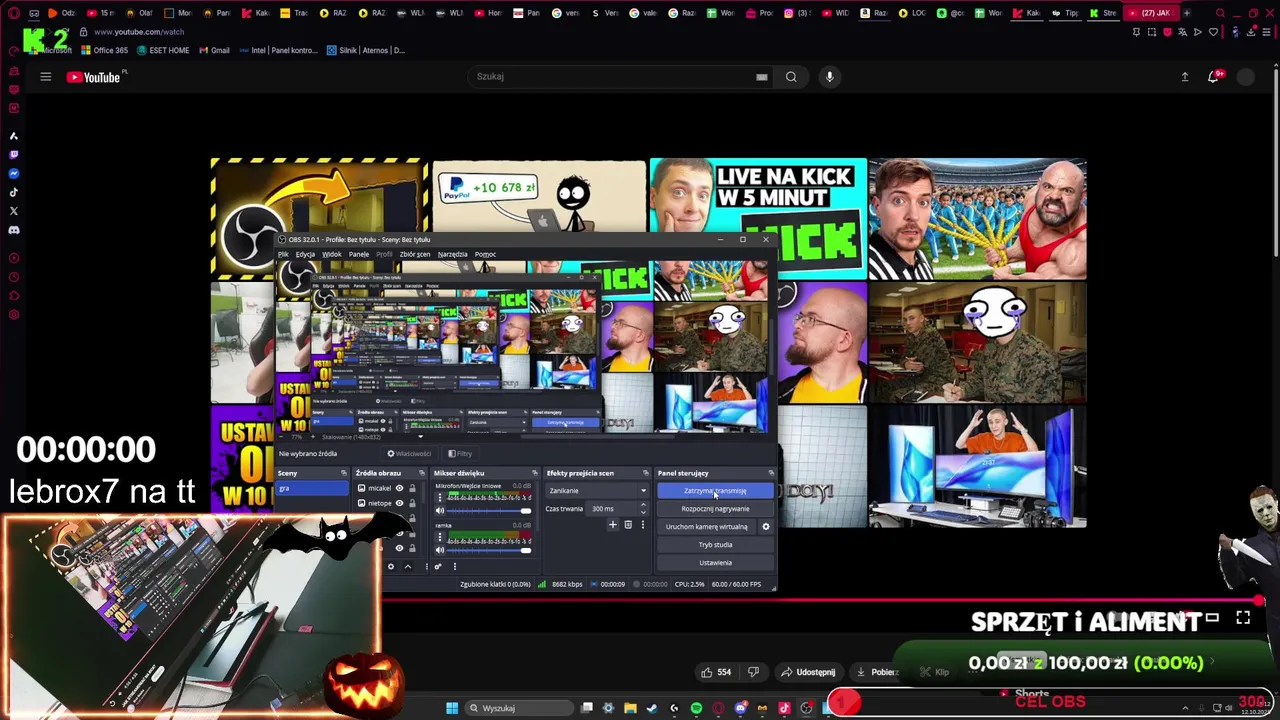
Task: Pop out the Sceny dock panel
Action: click(x=344, y=473)
